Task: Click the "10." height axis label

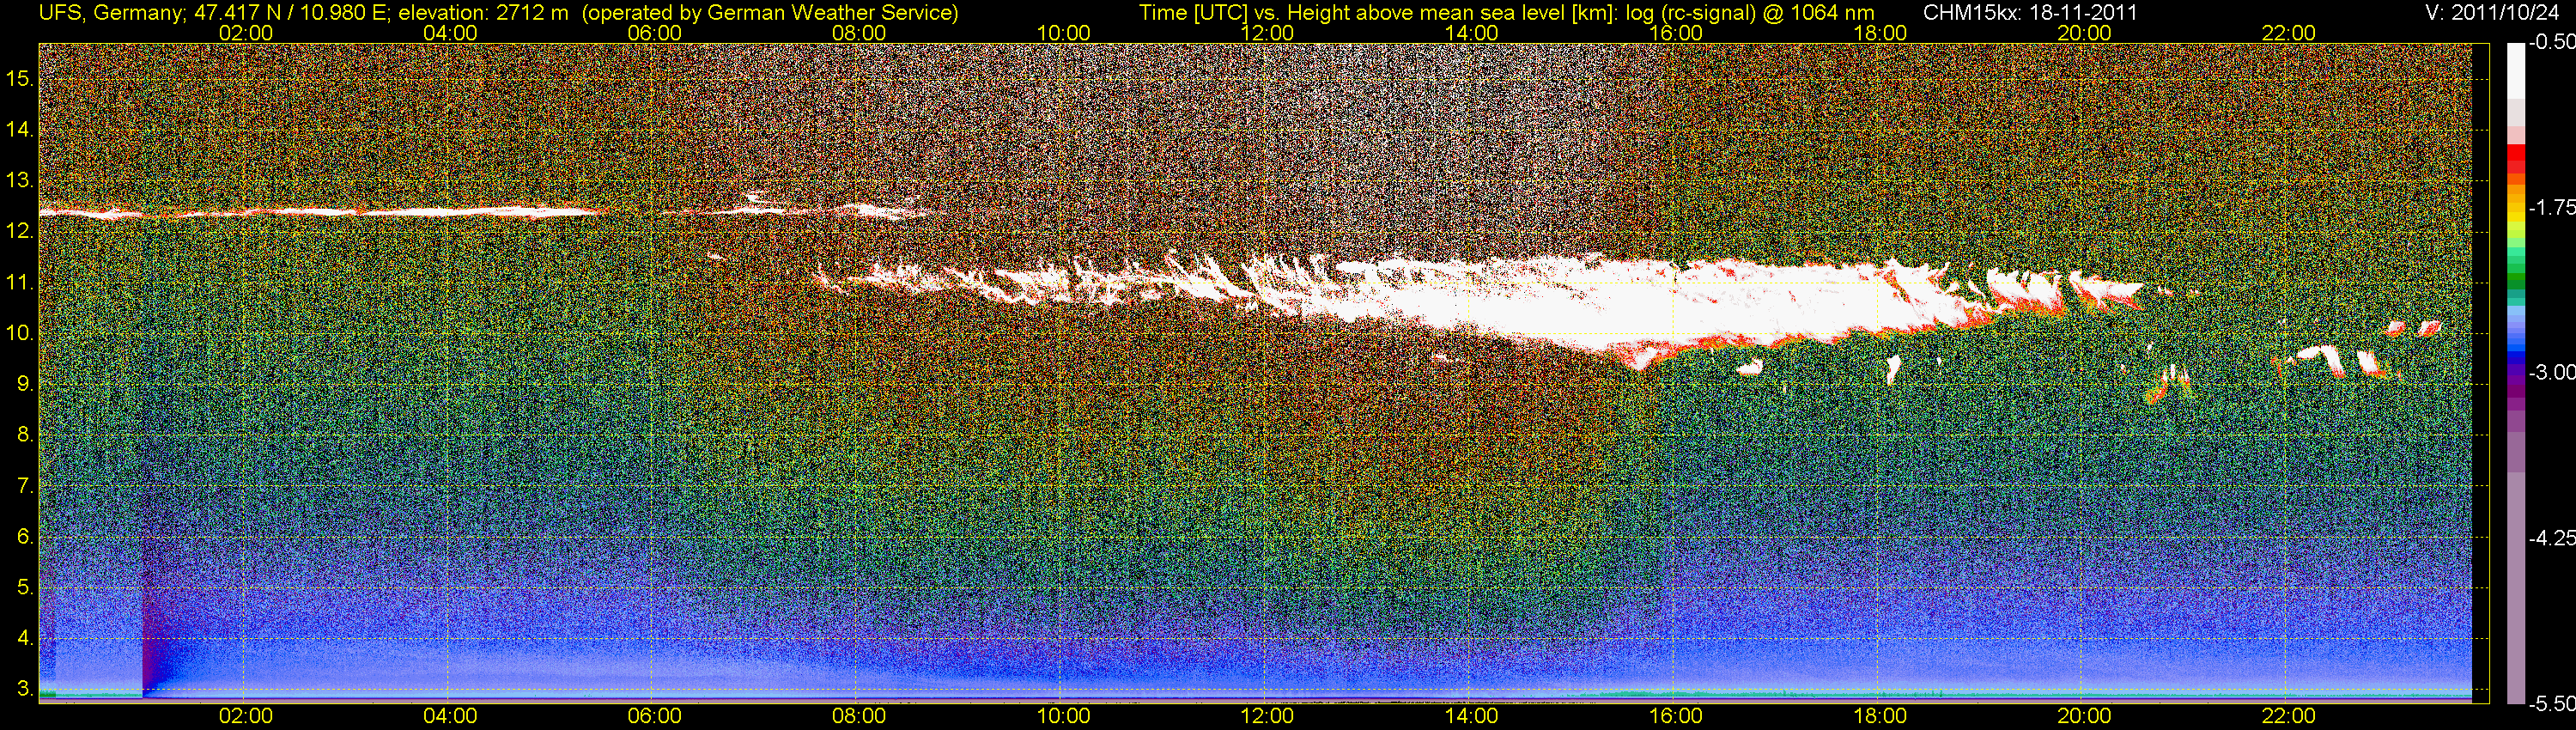Action: 21,333
